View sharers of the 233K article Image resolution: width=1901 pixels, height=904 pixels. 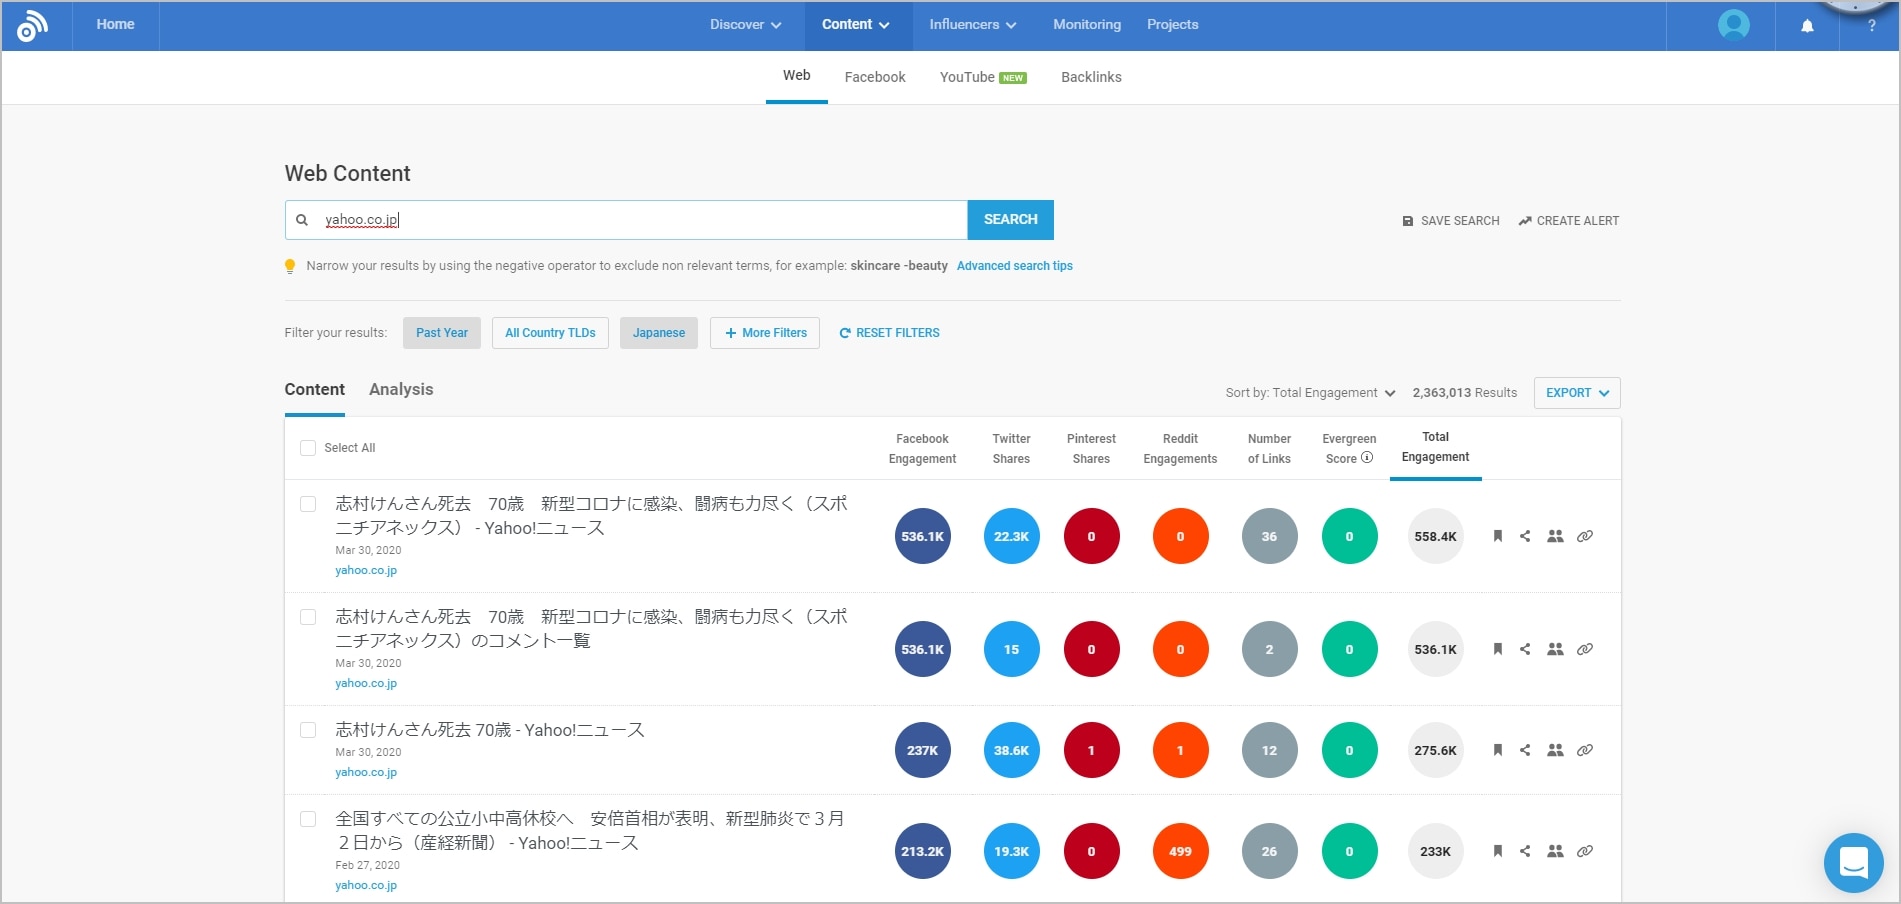click(1555, 851)
